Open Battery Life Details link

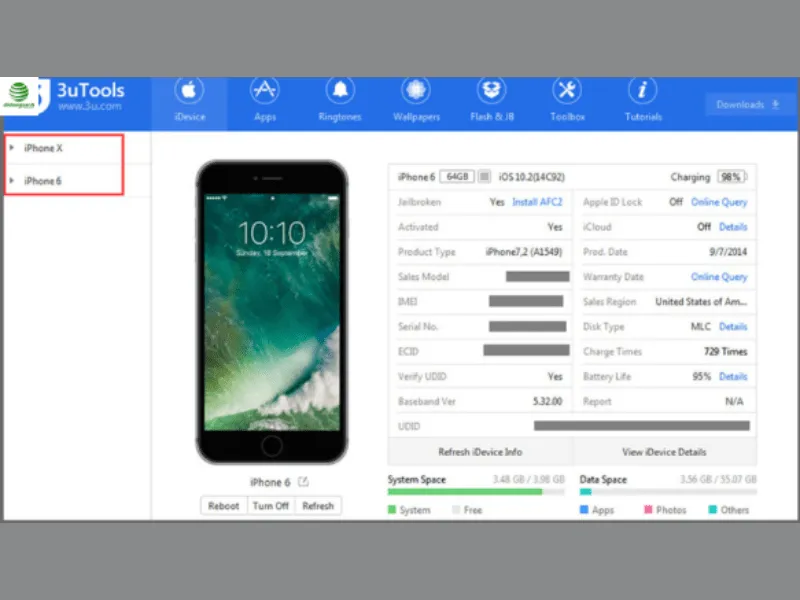click(733, 377)
